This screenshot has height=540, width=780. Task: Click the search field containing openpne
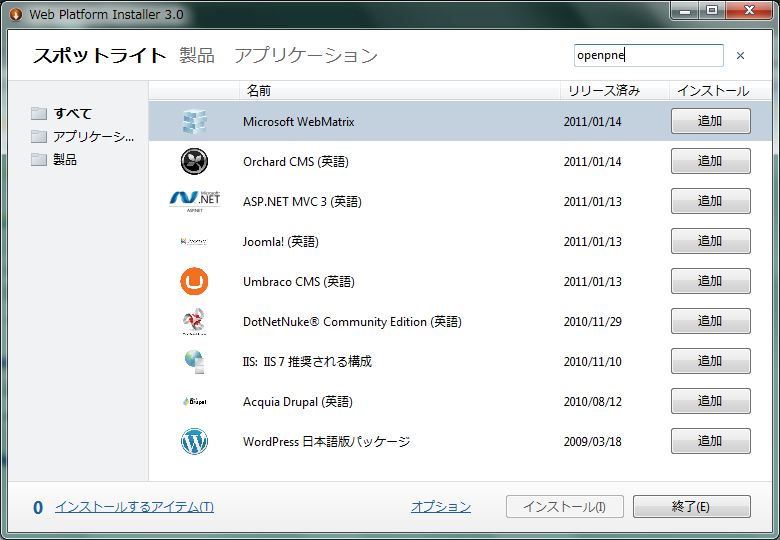[648, 56]
